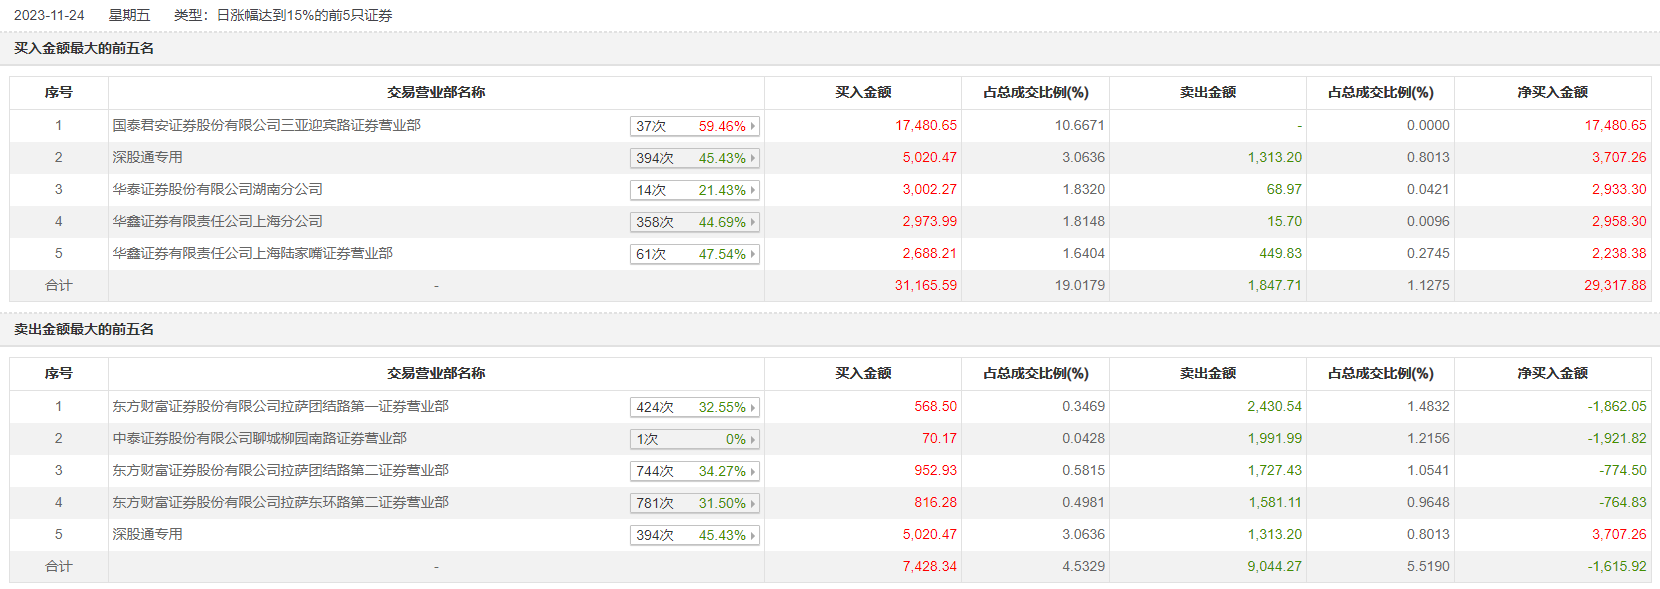Click 东方财富证券拉萨团结路第二证券营业部 name
Viewport: 1660px width, 589px height.
(280, 470)
